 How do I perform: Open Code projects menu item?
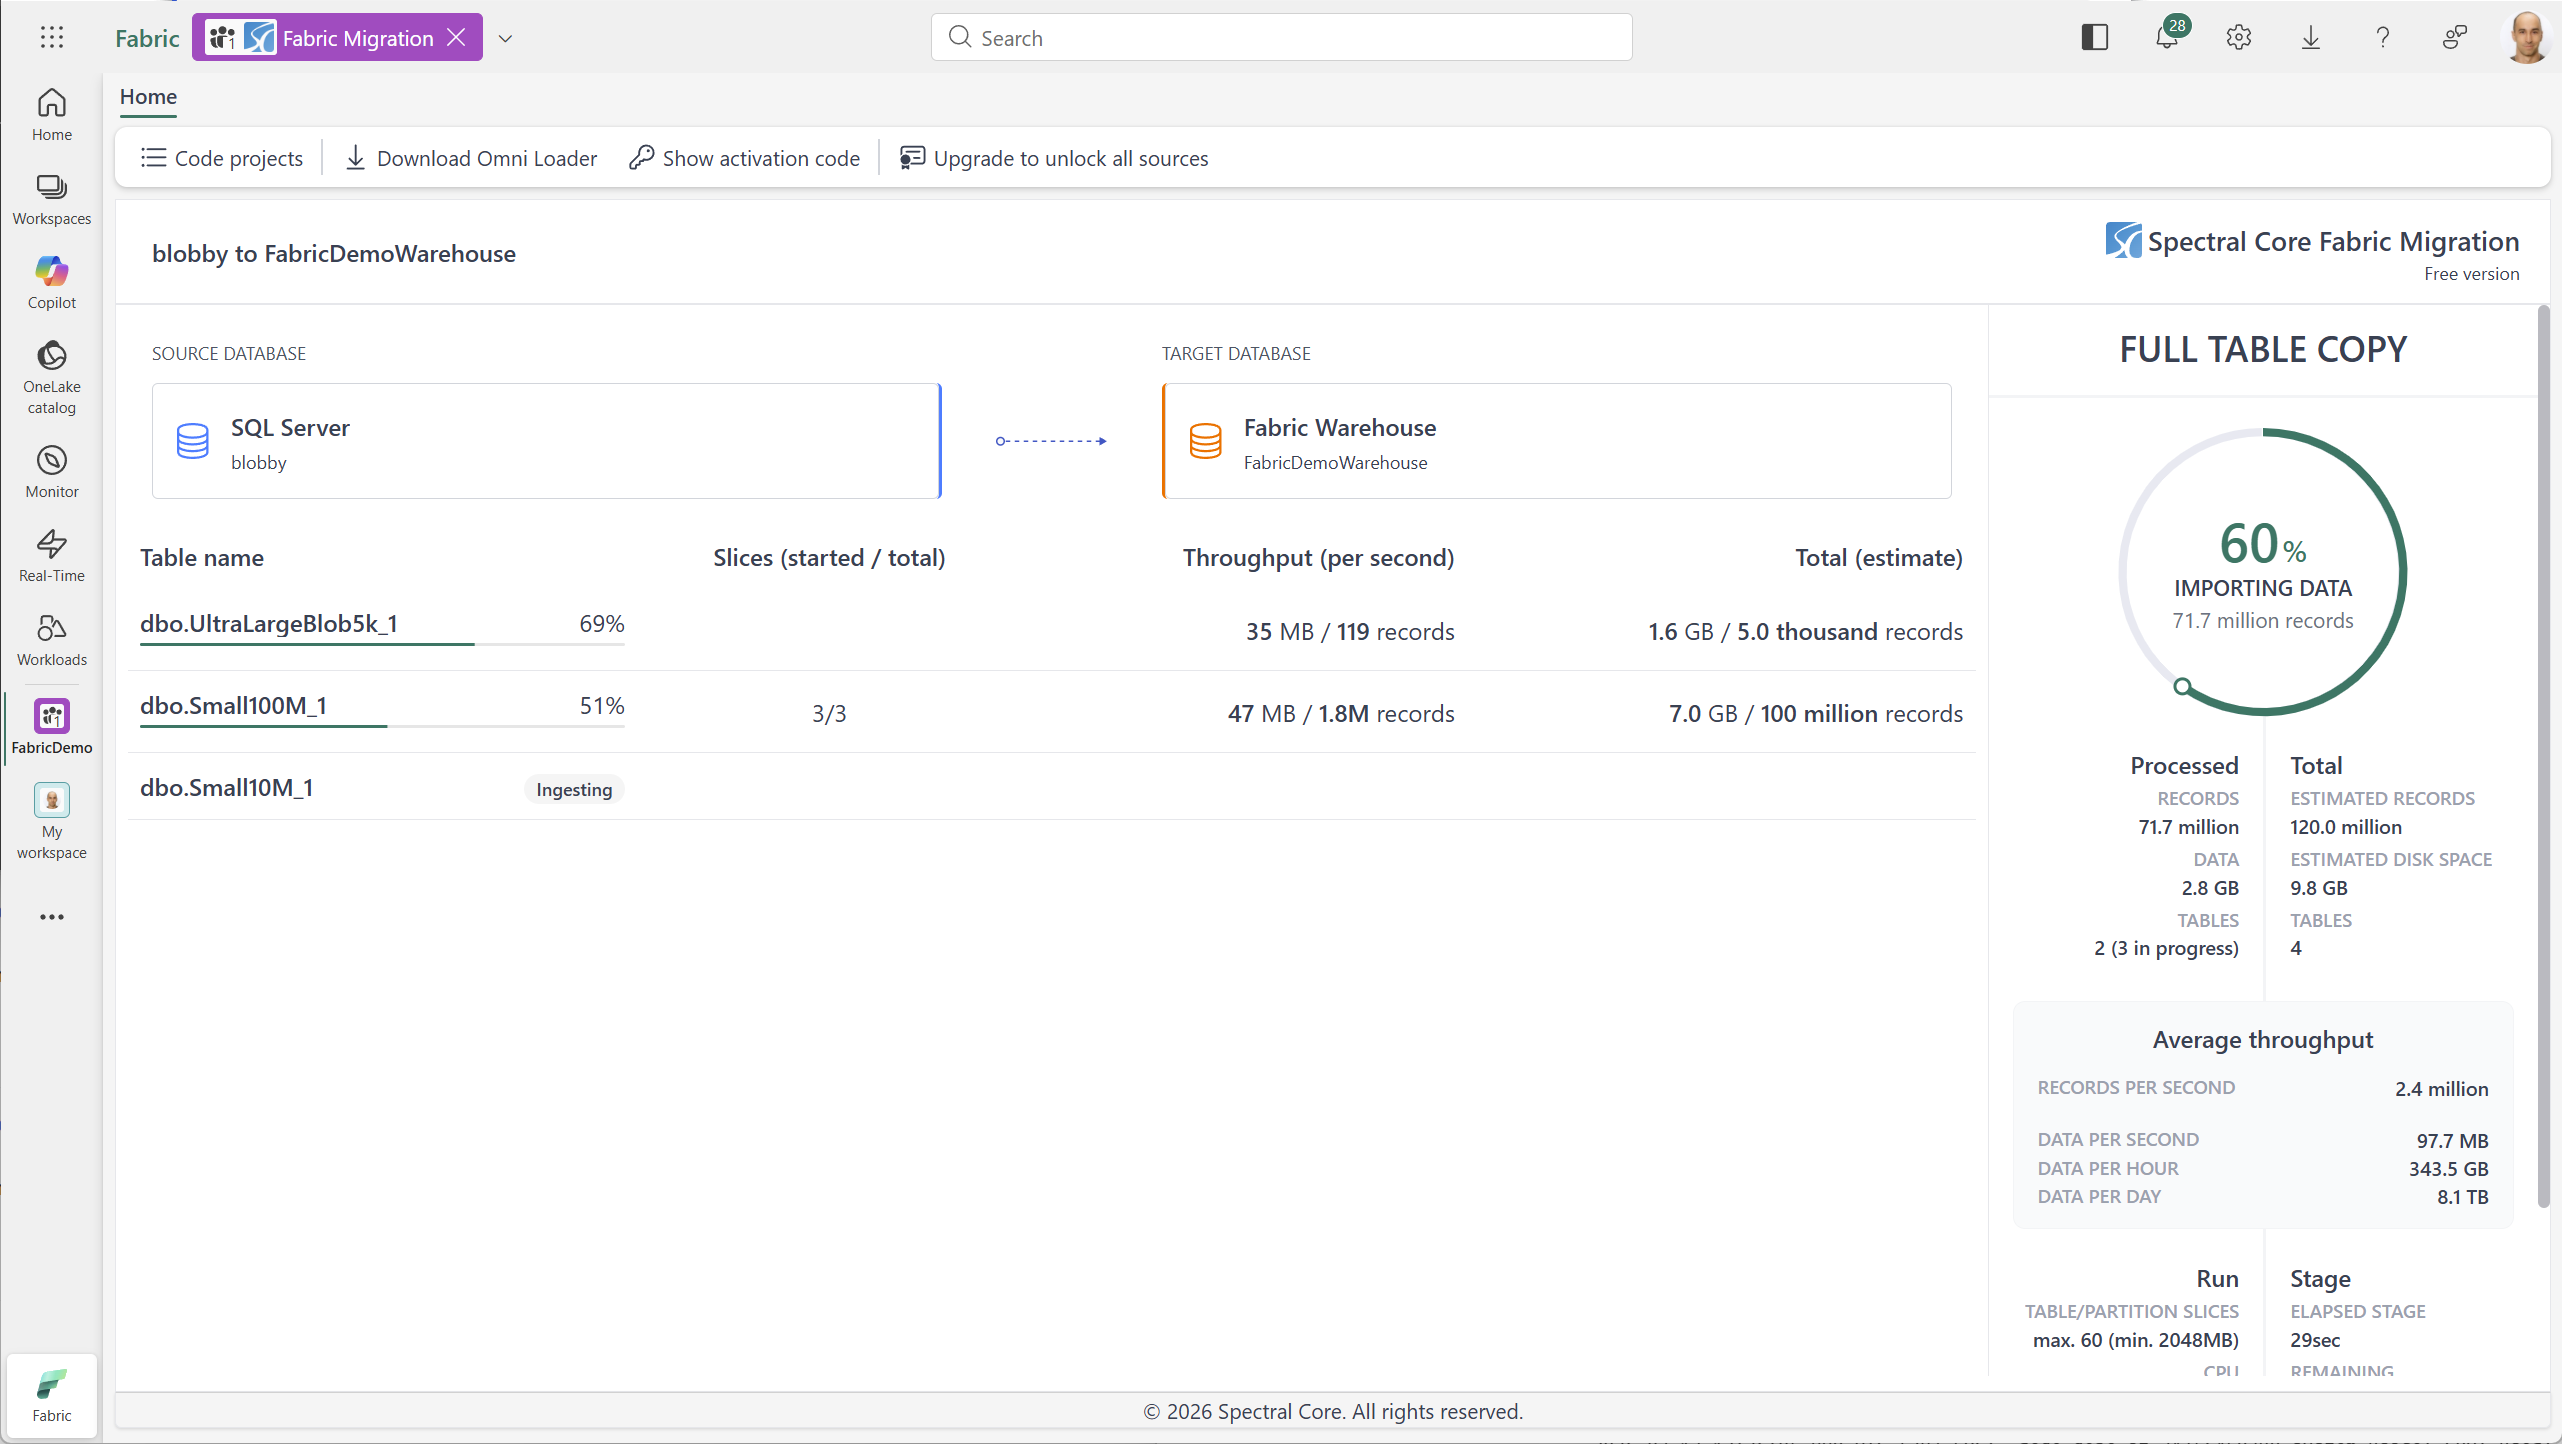222,158
